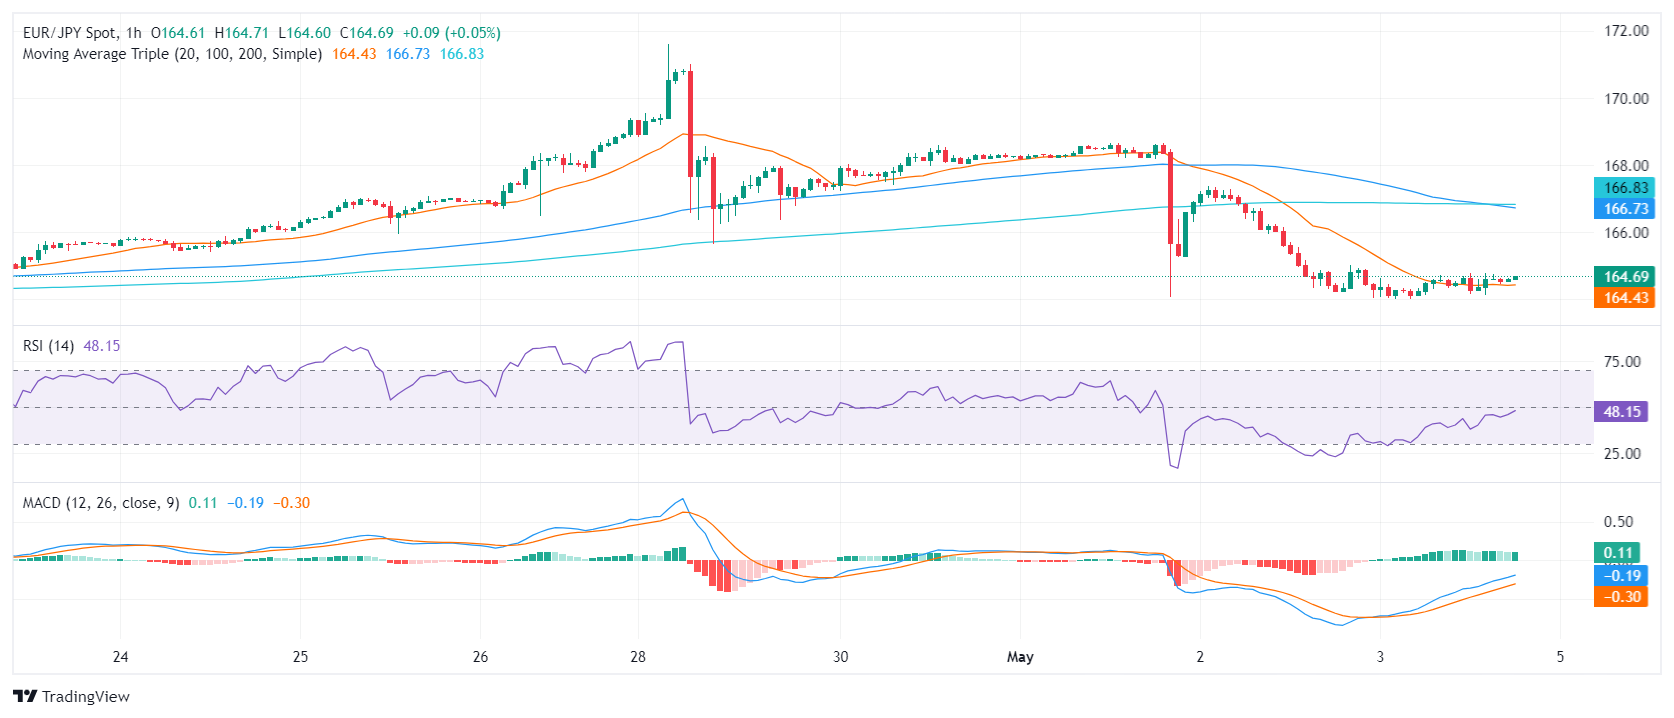The width and height of the screenshot is (1674, 718).
Task: Click the 170.00 price axis label
Action: click(1626, 99)
